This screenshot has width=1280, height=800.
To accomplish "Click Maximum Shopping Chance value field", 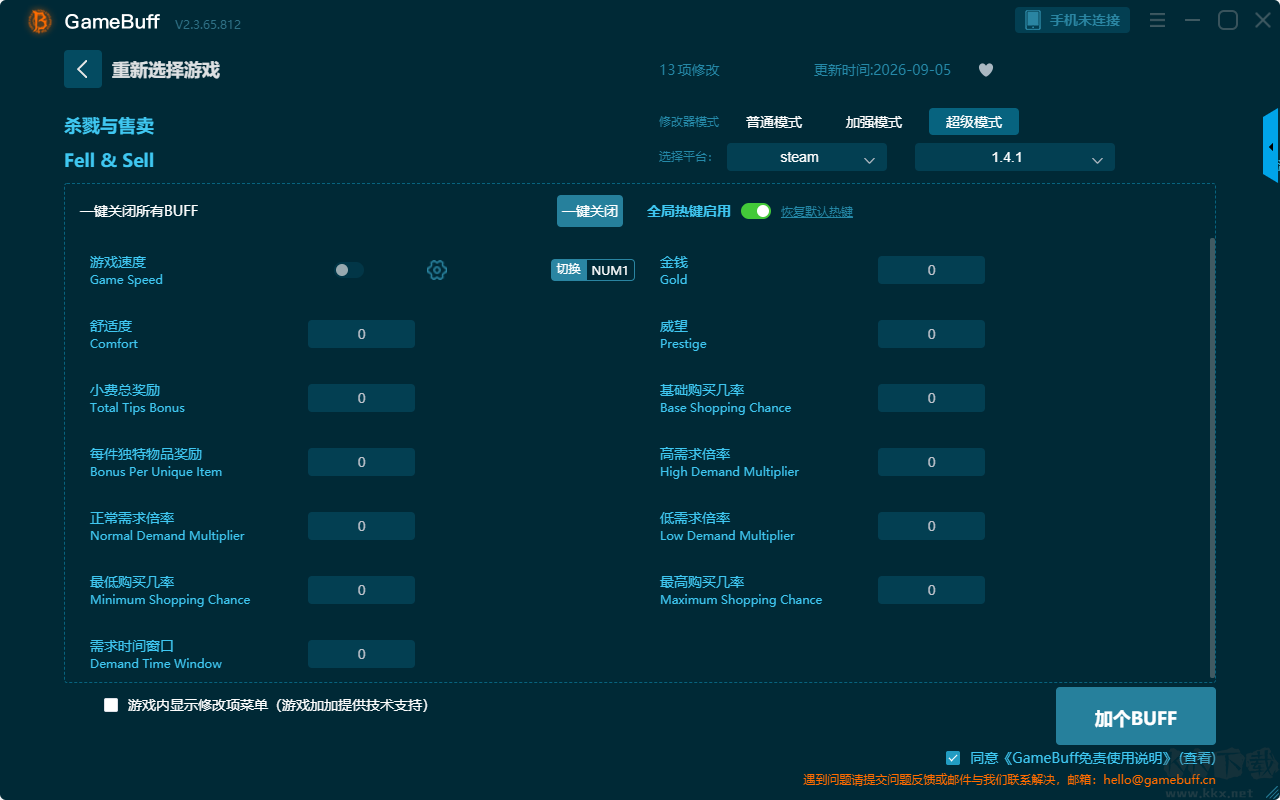I will 931,590.
